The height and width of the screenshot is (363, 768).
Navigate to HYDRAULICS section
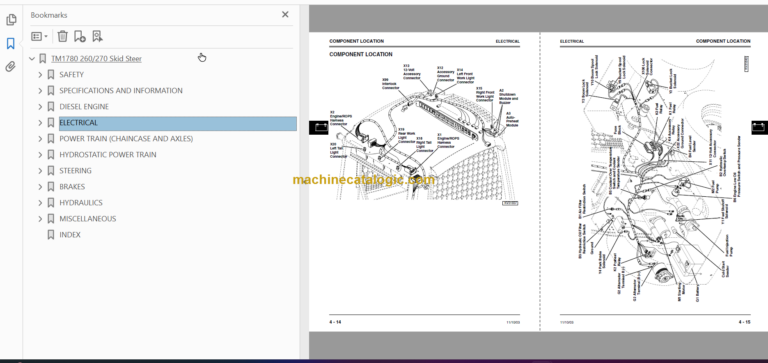coord(81,203)
